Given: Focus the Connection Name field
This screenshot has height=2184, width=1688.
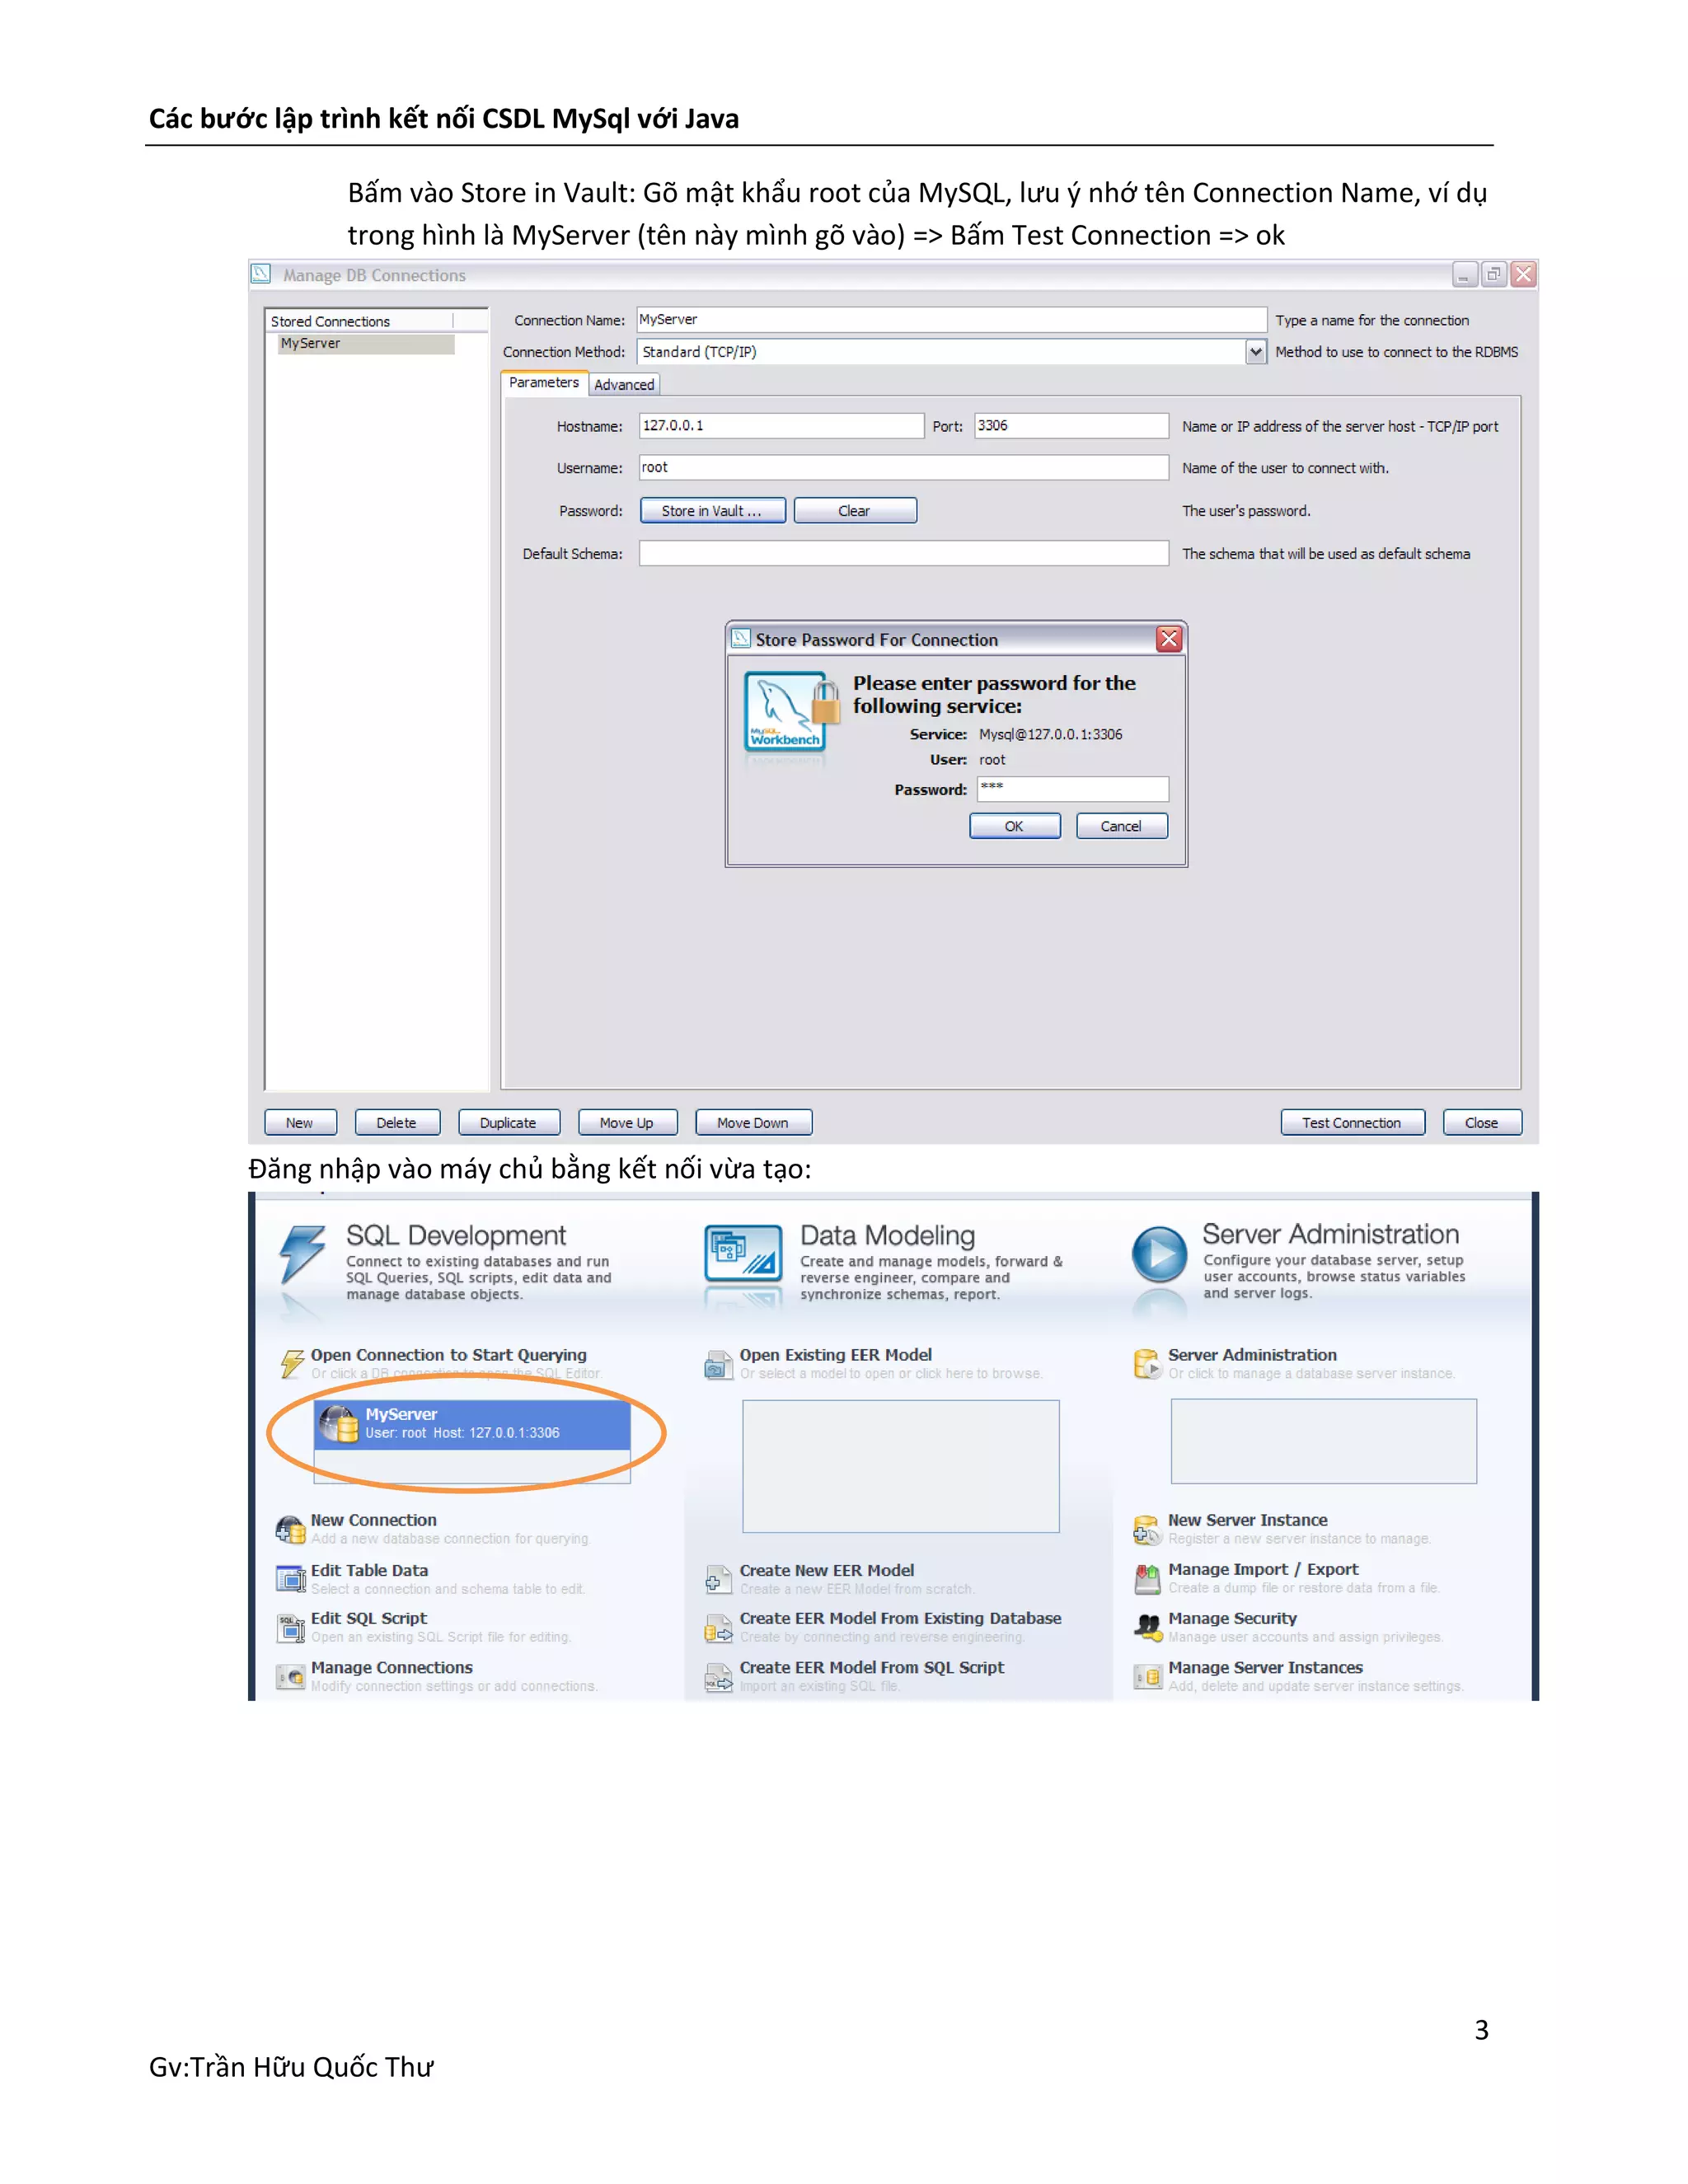Looking at the screenshot, I should tap(951, 320).
